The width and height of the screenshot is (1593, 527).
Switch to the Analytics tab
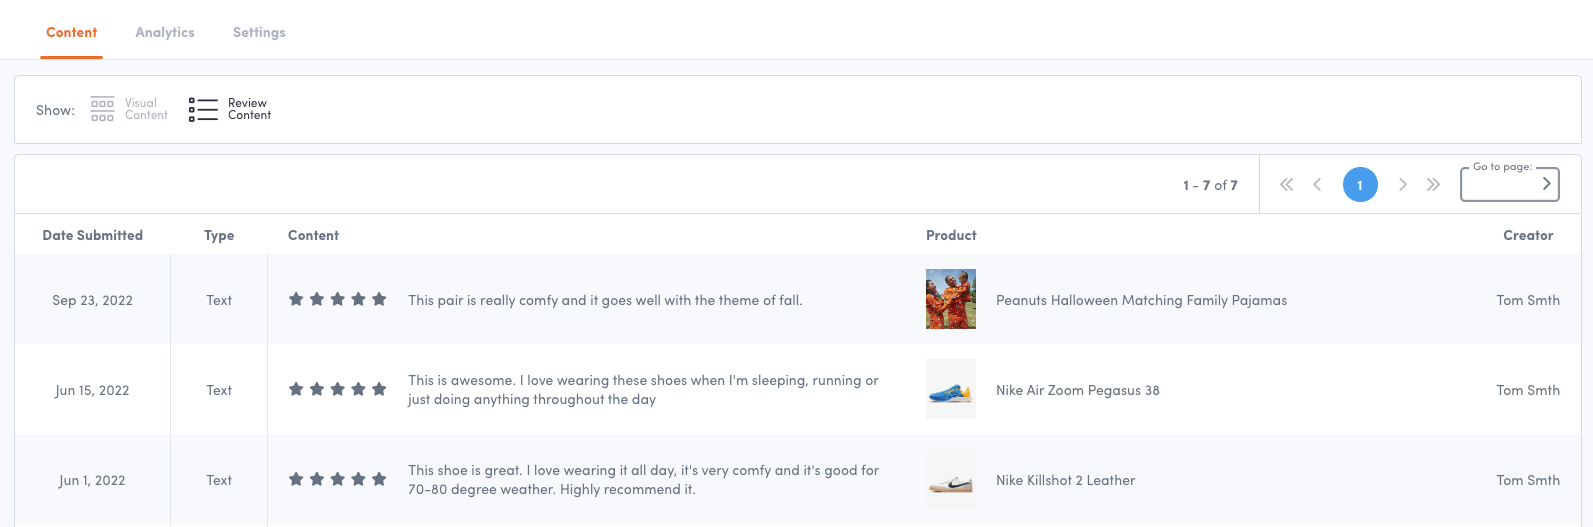click(x=165, y=32)
